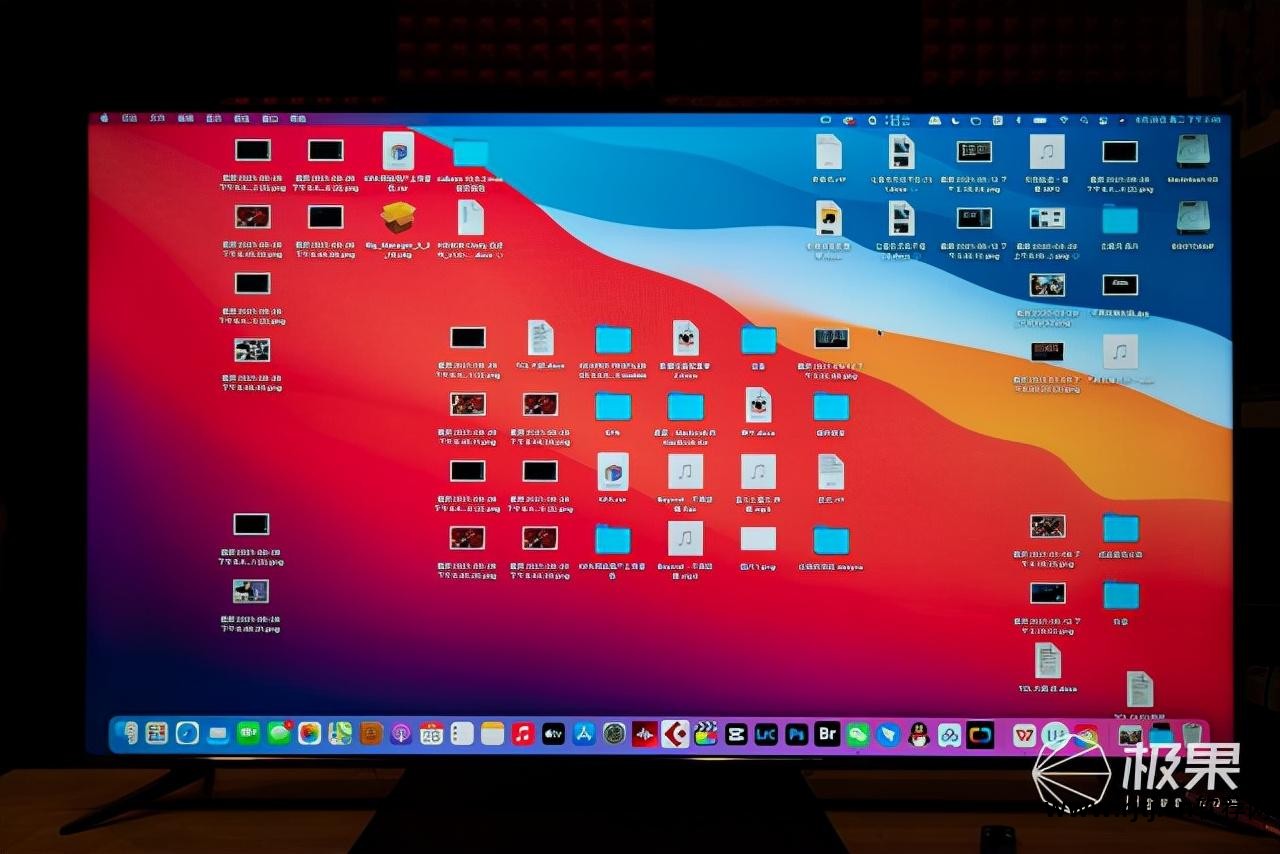Open the App Store from dock
Screen dimensions: 1280x854
[584, 734]
